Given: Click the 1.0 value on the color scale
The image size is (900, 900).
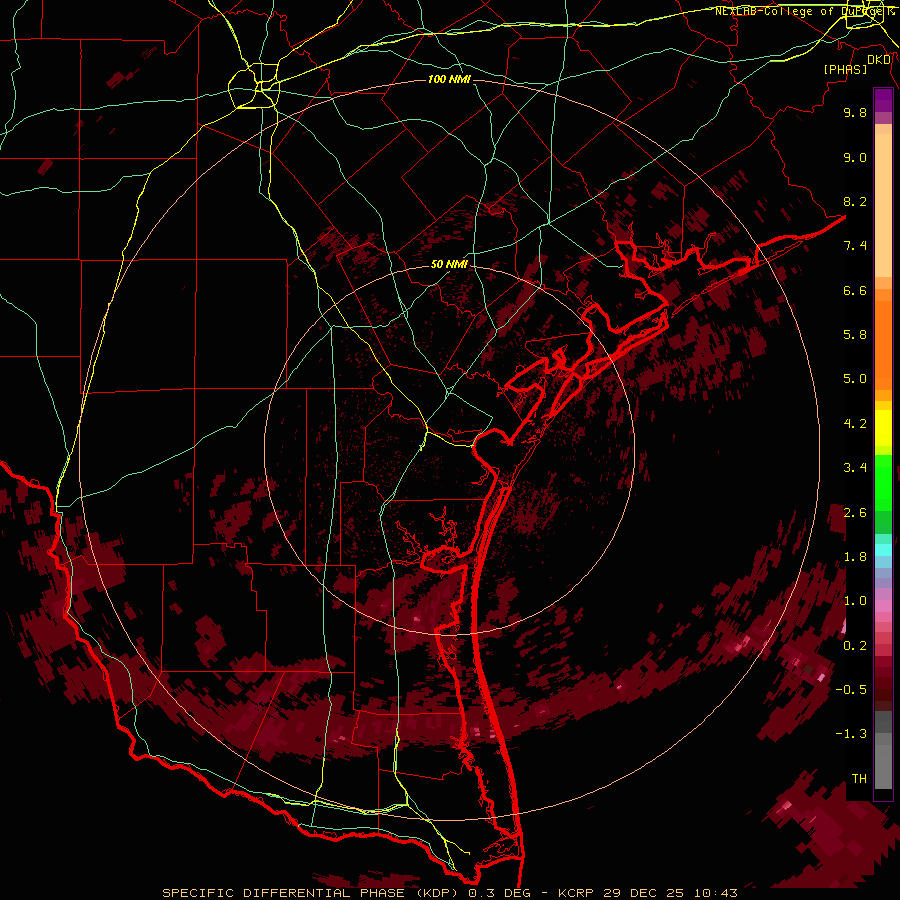Looking at the screenshot, I should [855, 601].
